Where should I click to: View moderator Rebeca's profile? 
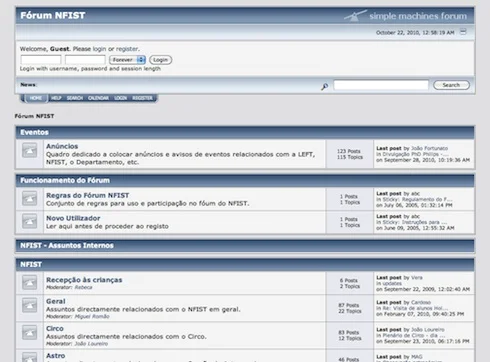(x=83, y=287)
